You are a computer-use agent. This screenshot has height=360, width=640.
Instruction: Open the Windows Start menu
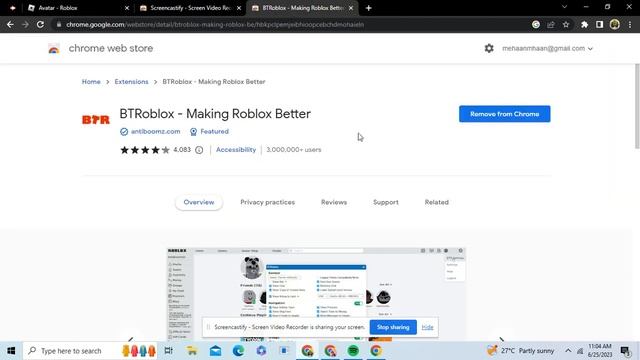click(x=11, y=351)
